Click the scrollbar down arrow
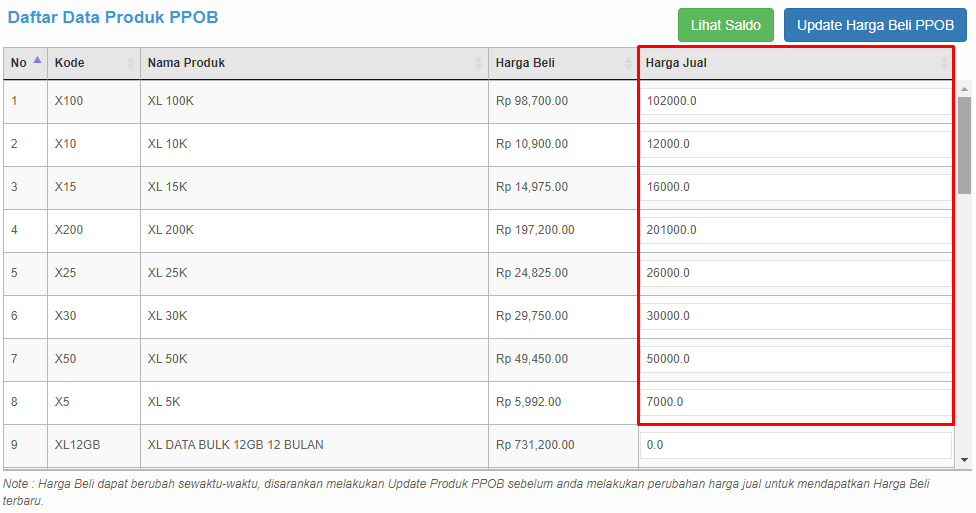This screenshot has width=976, height=513. 964,460
